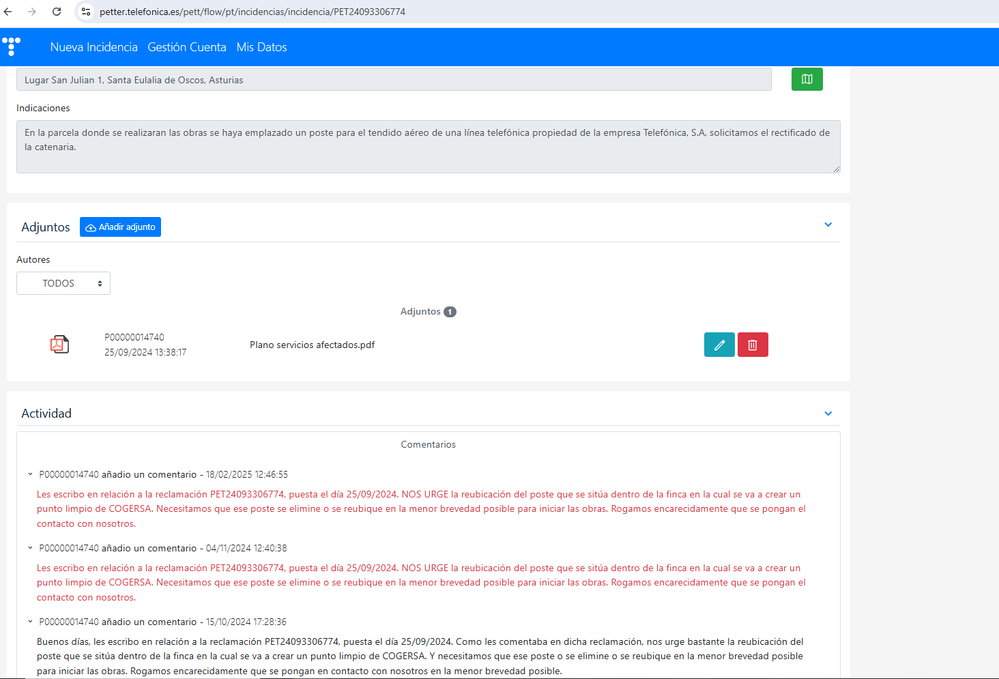
Task: Open the Mis Datos menu
Action: coord(261,47)
